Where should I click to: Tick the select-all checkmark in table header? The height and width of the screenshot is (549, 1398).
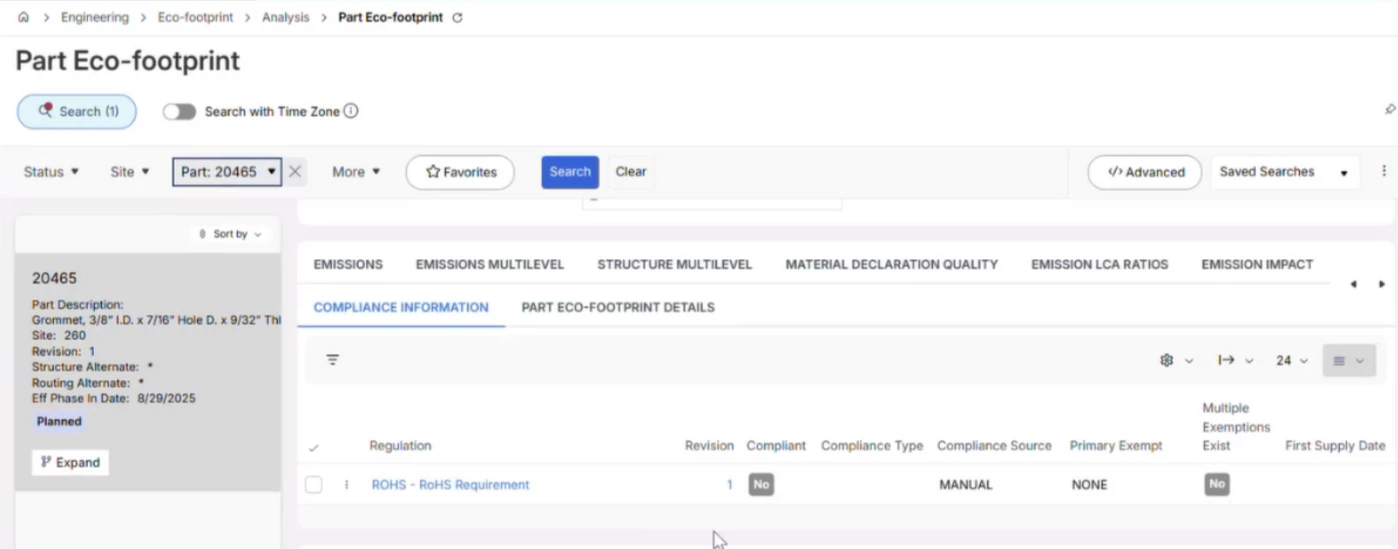313,448
